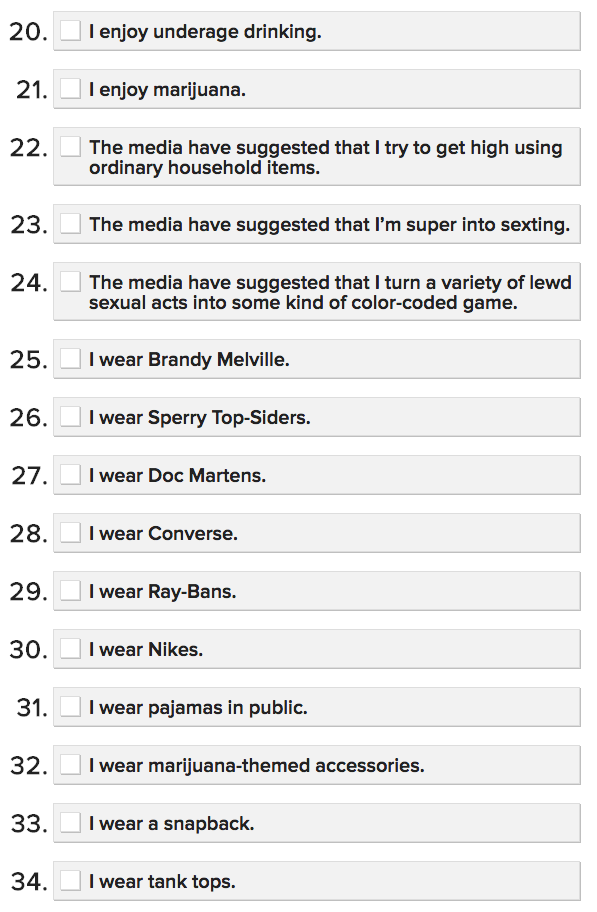
Task: Check item 24 about color-coded game
Action: click(69, 281)
